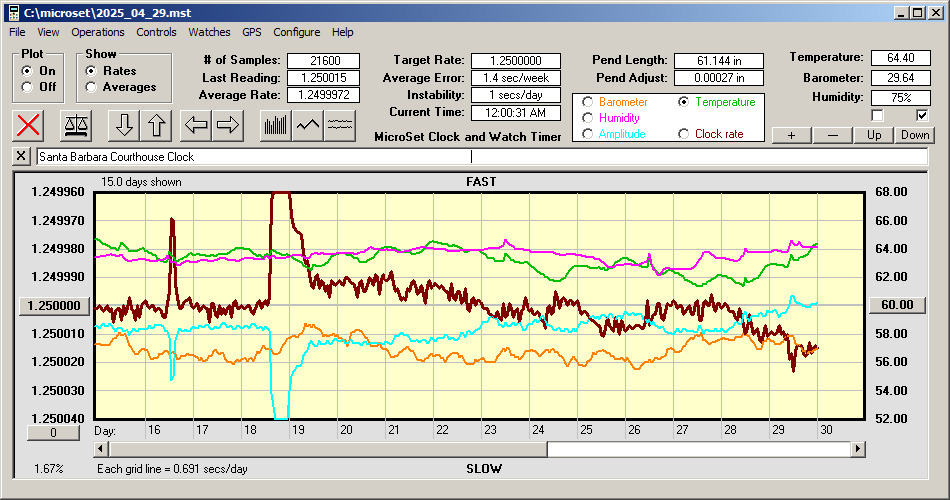The image size is (950, 500).
Task: Click the right arrow toolbar button
Action: (229, 125)
